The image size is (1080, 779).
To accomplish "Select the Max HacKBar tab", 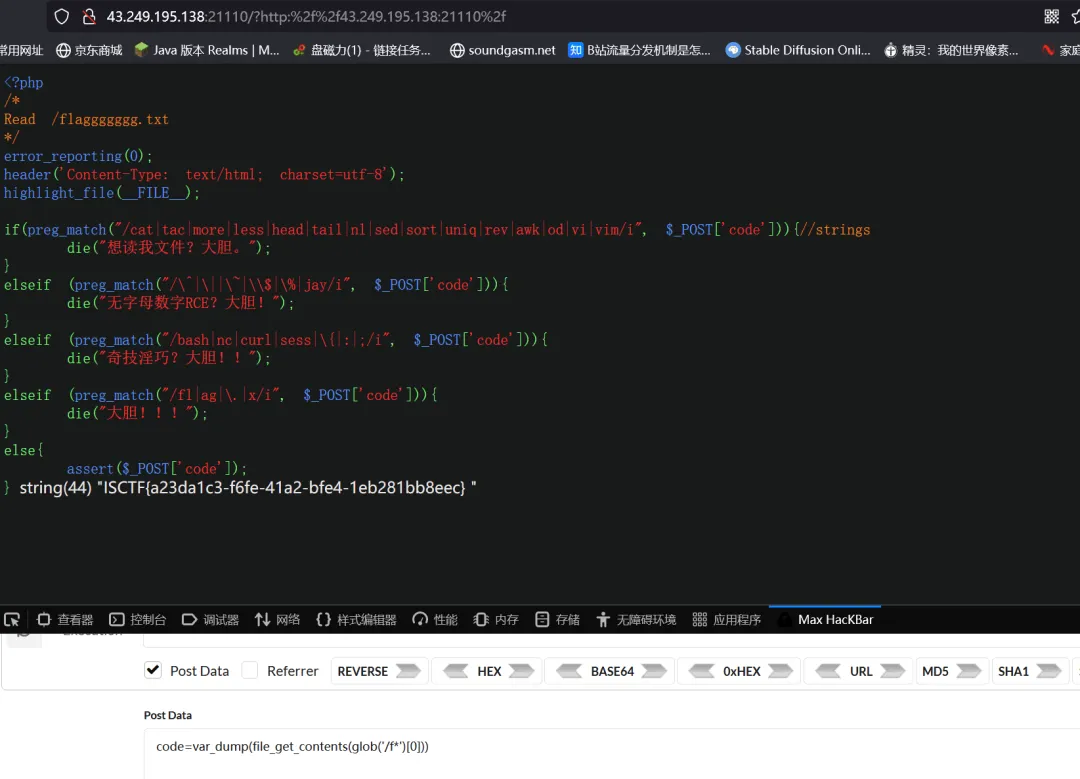I will (825, 619).
